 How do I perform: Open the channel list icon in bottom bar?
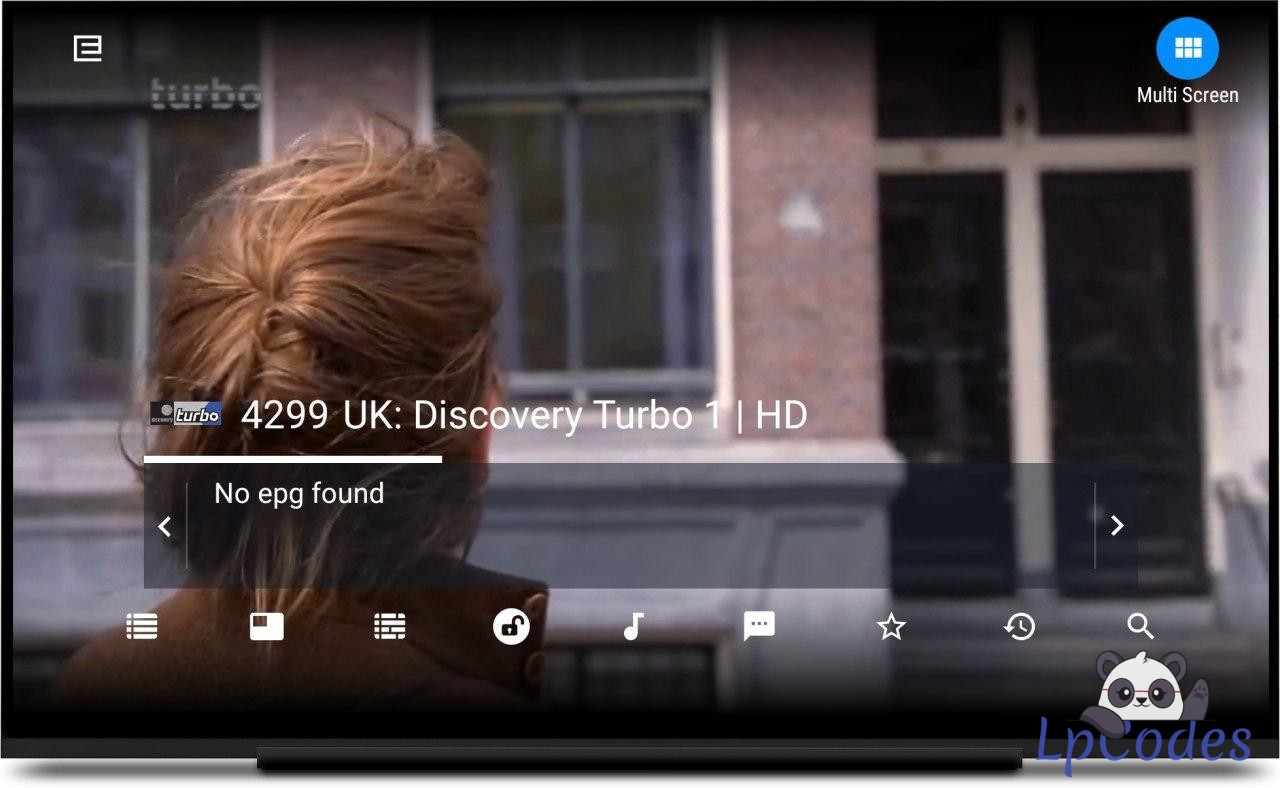coord(142,627)
